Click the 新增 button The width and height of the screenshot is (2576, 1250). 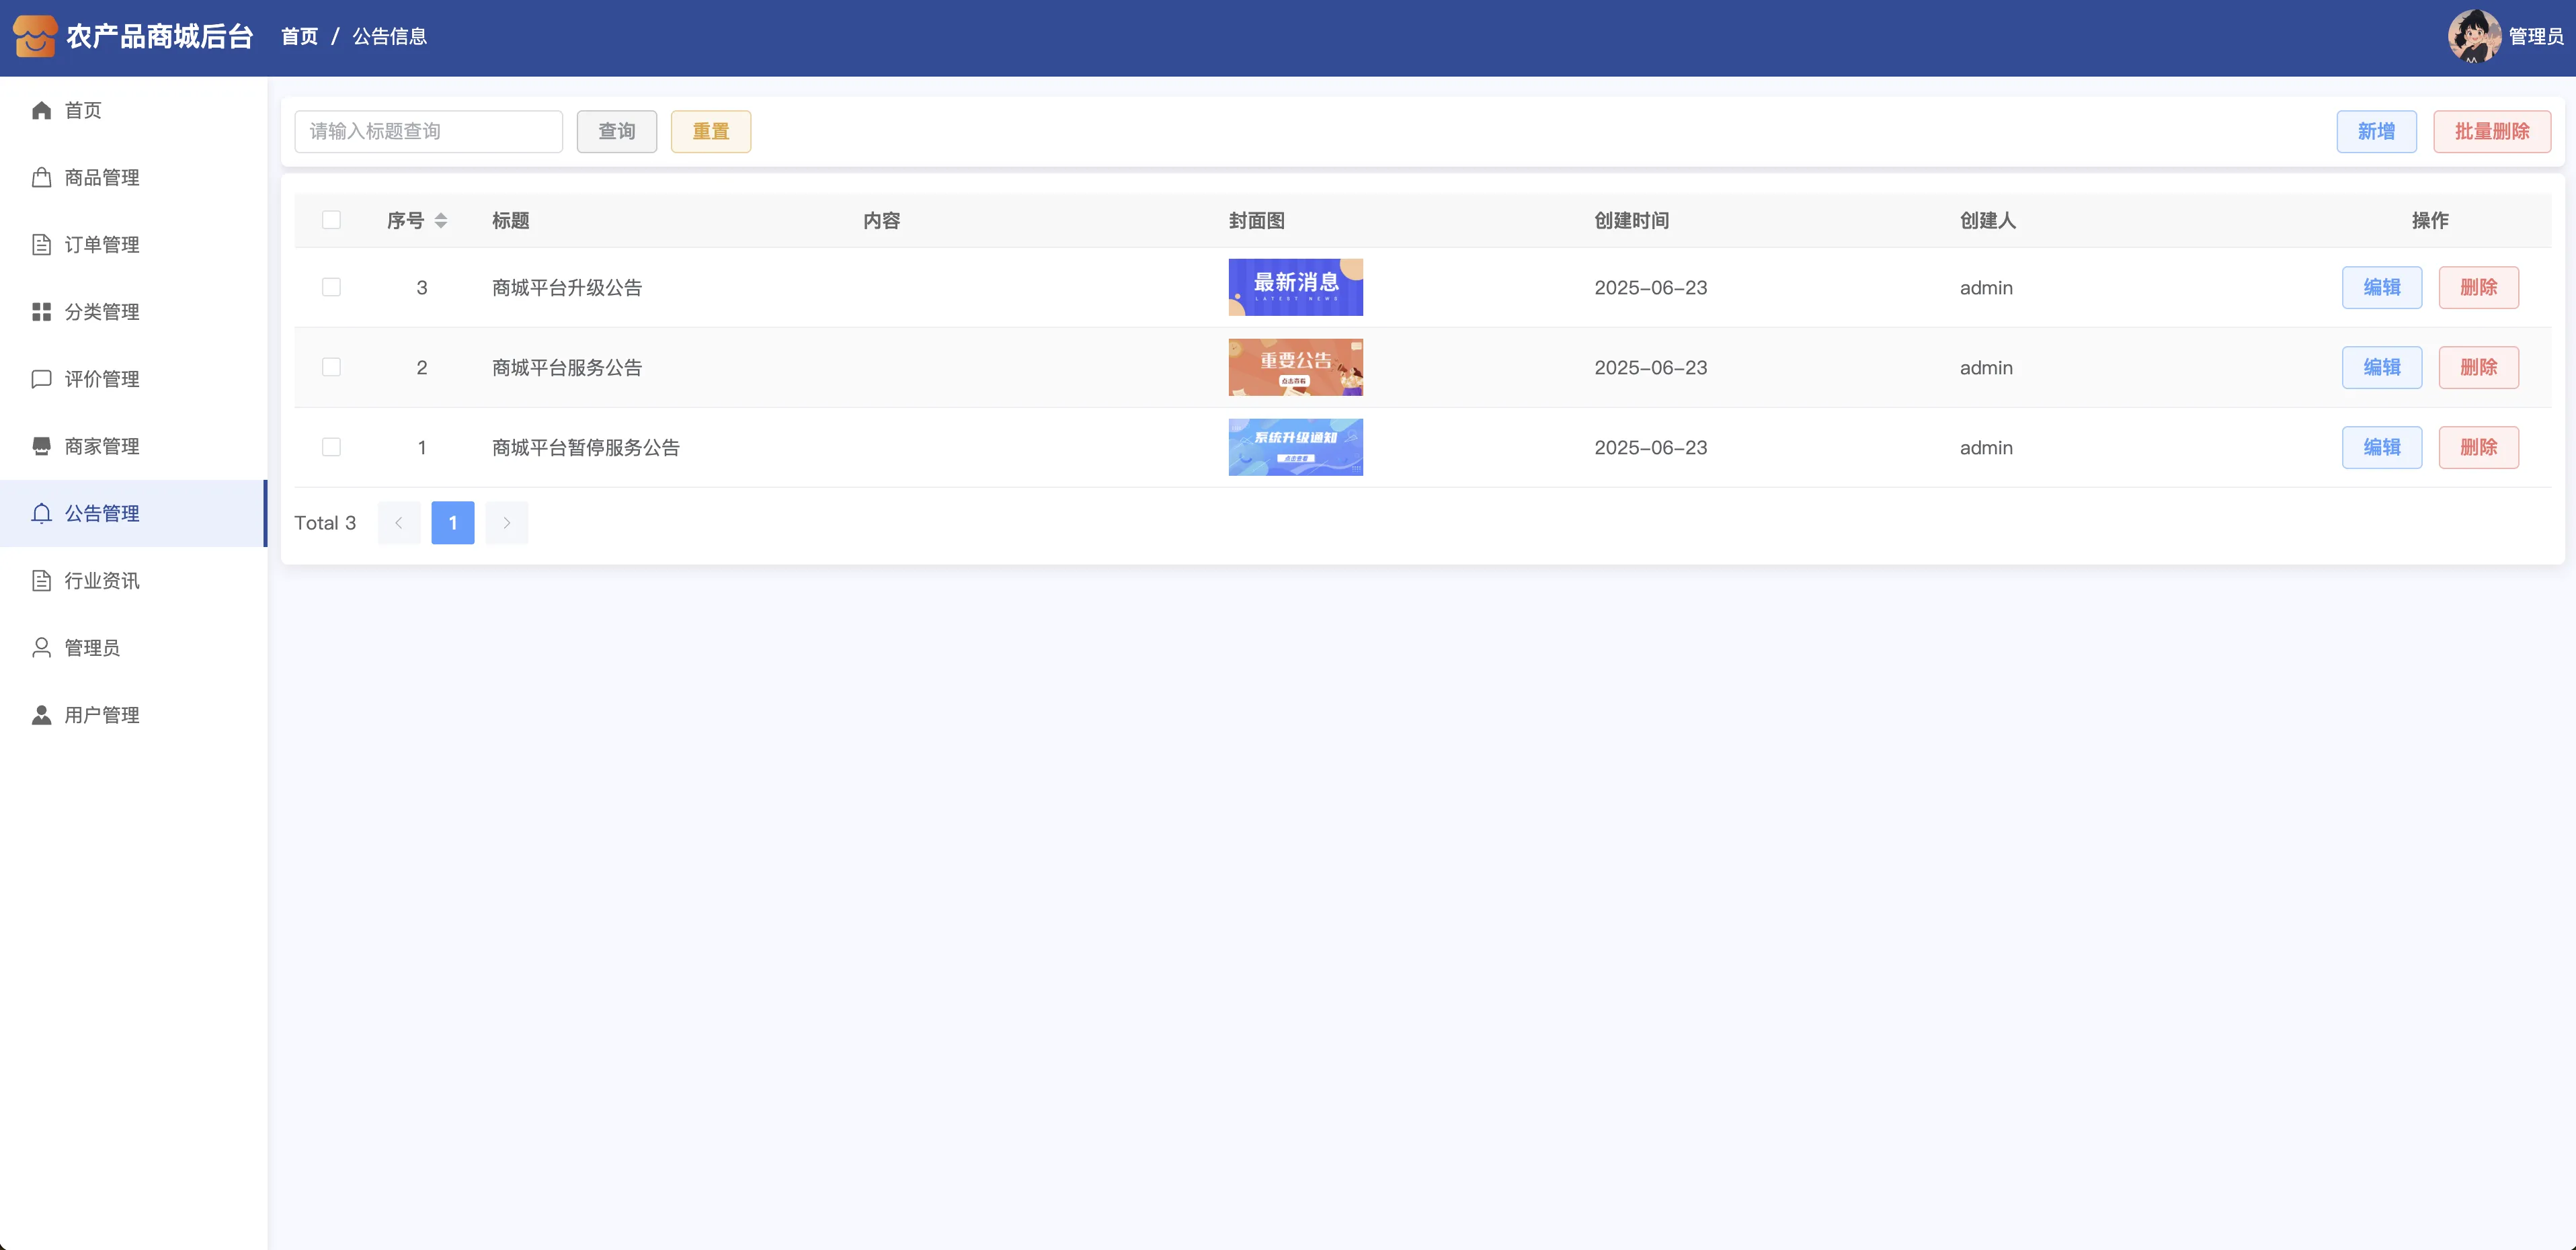[x=2376, y=131]
